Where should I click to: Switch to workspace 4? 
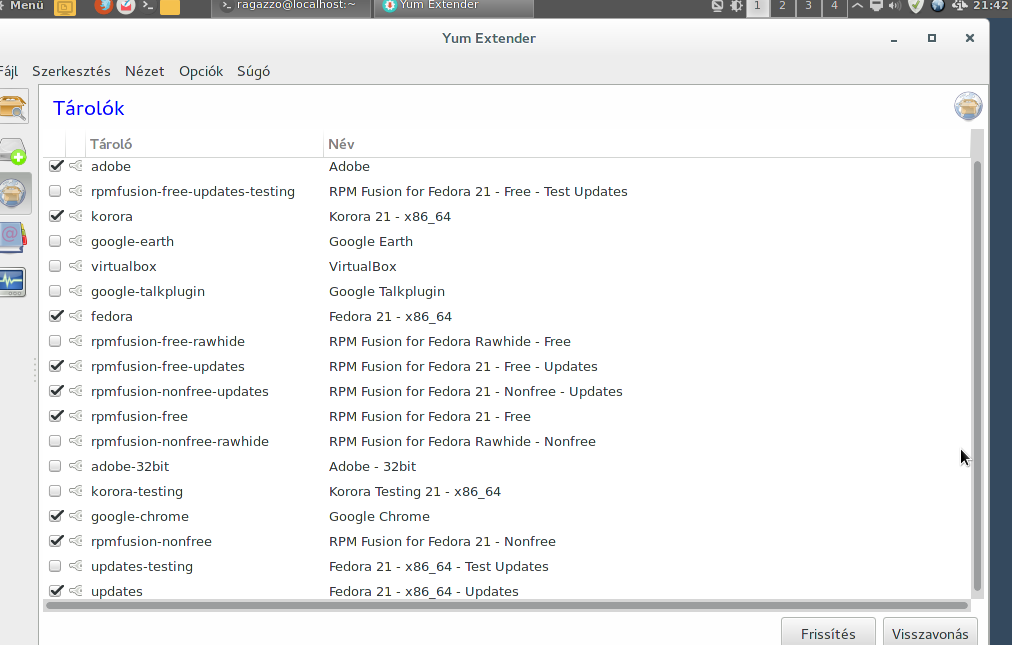[x=834, y=6]
